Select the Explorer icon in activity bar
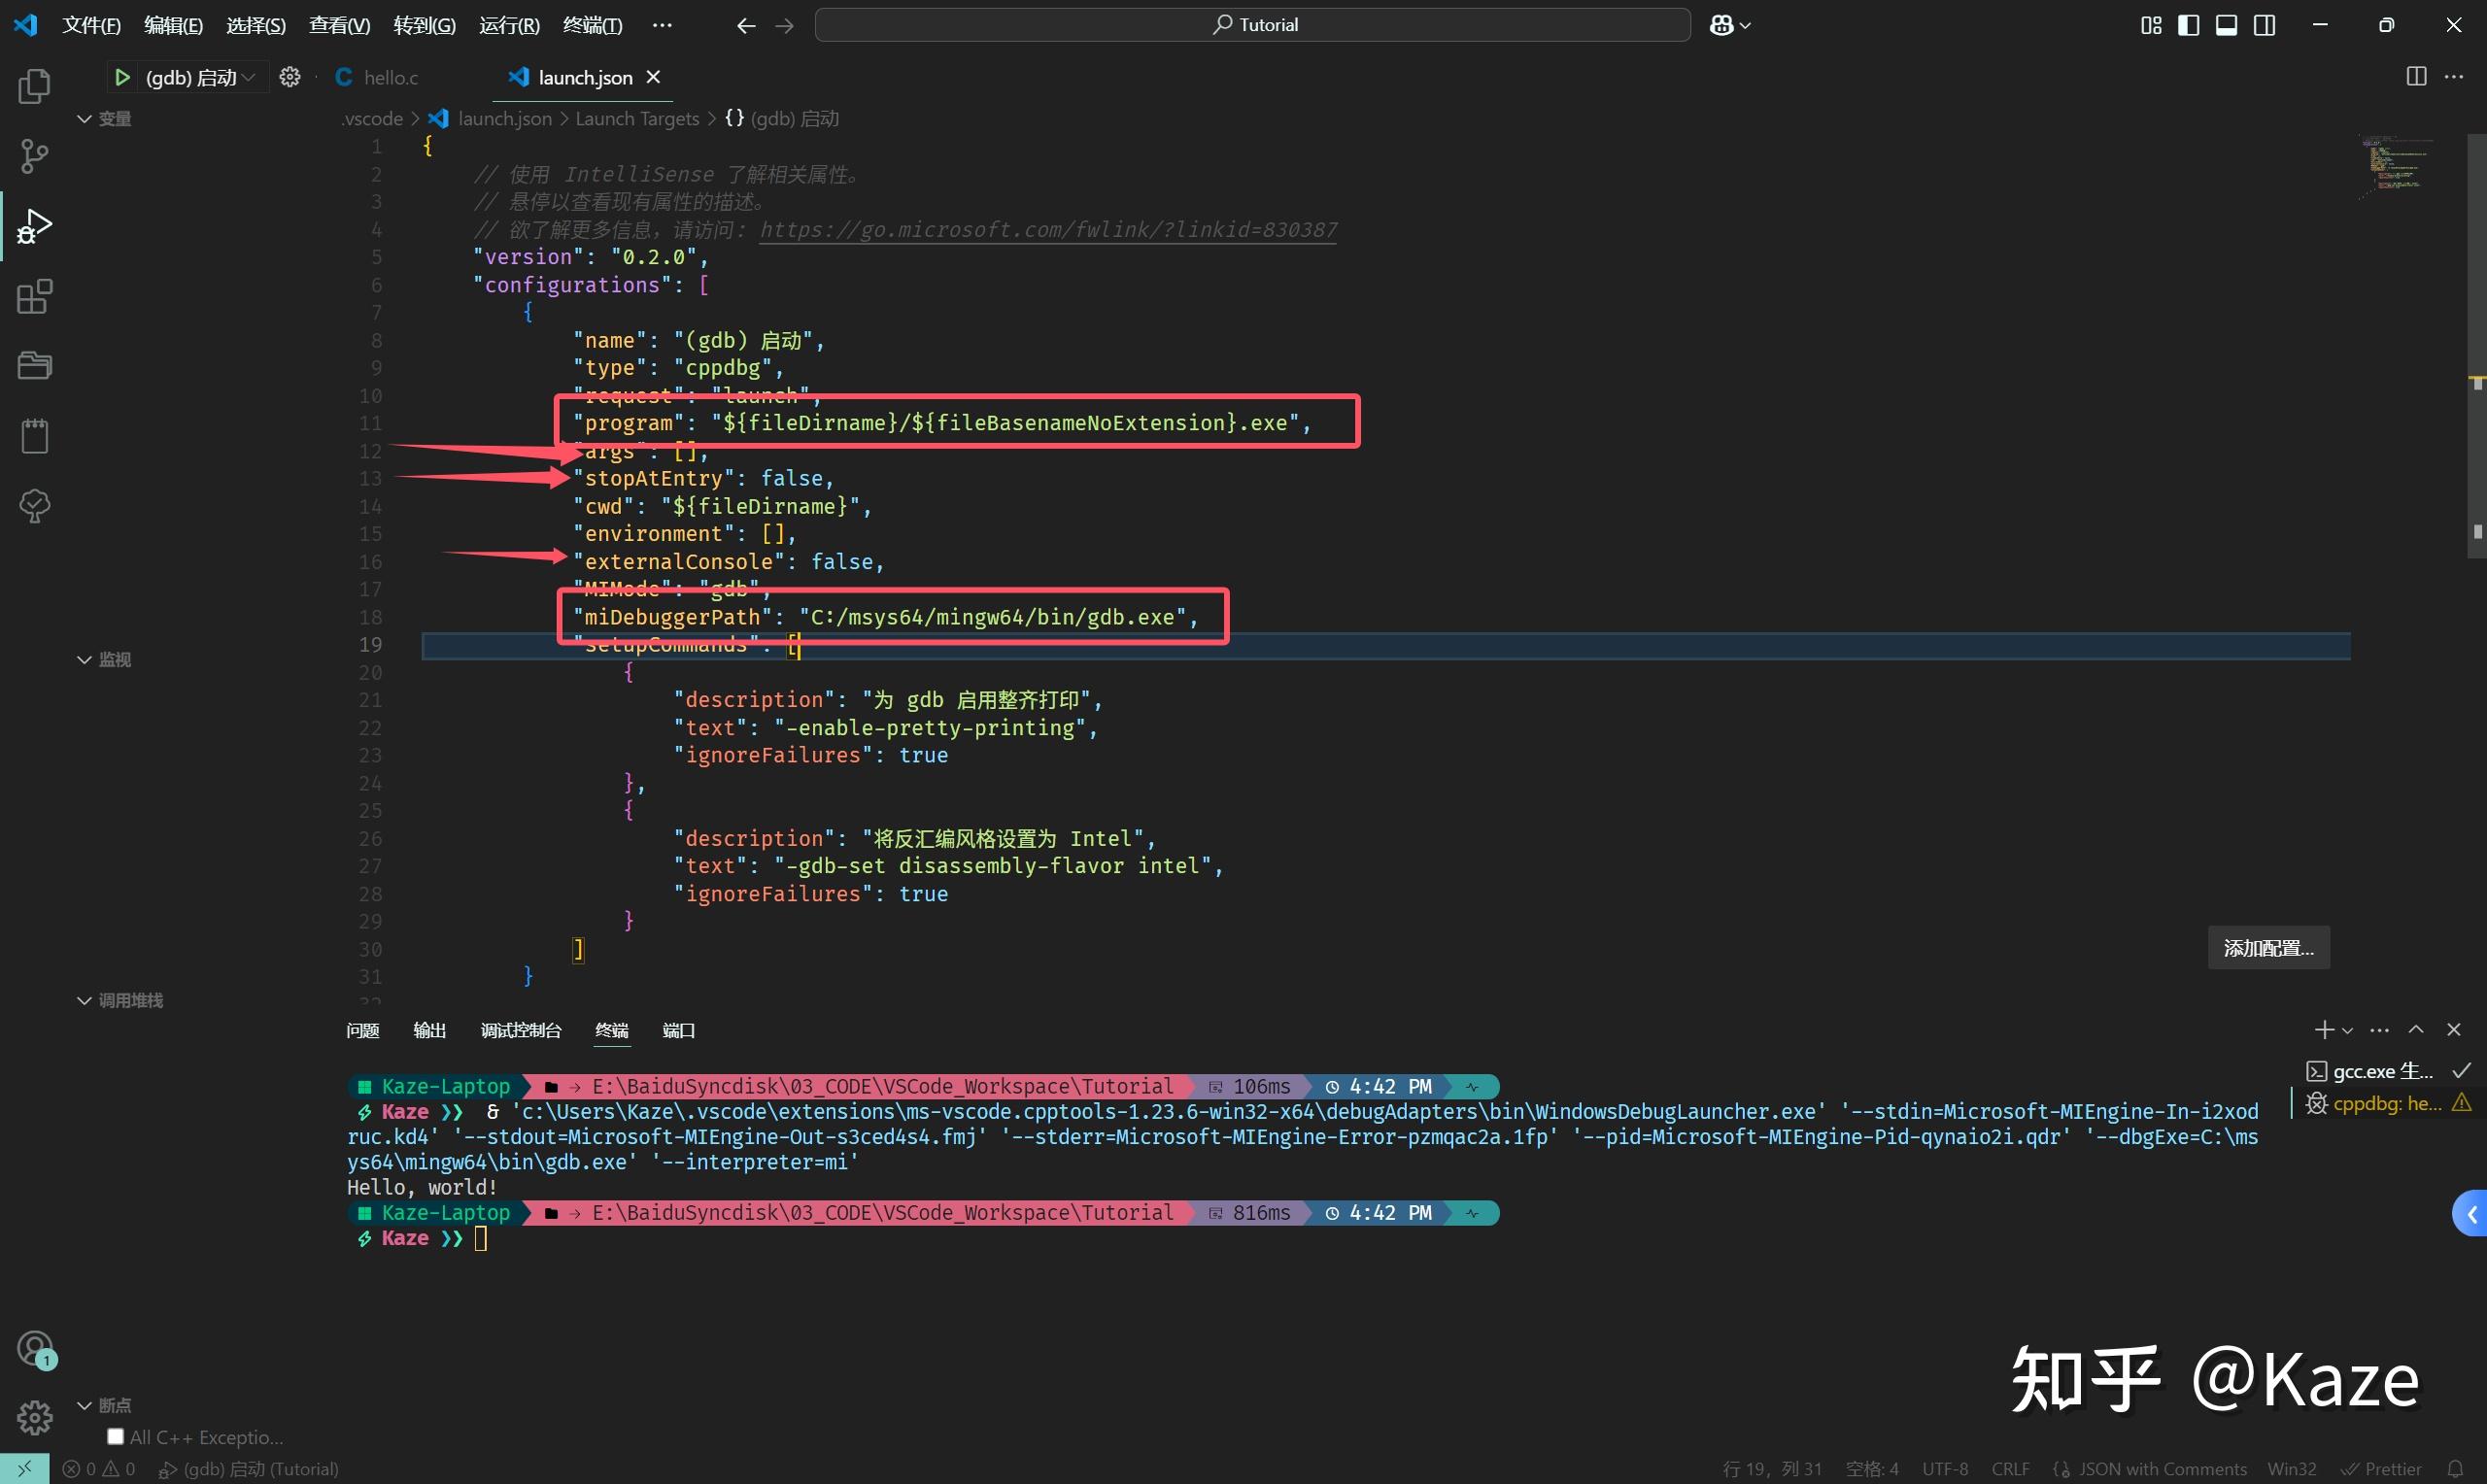Viewport: 2487px width, 1484px height. pos(34,86)
